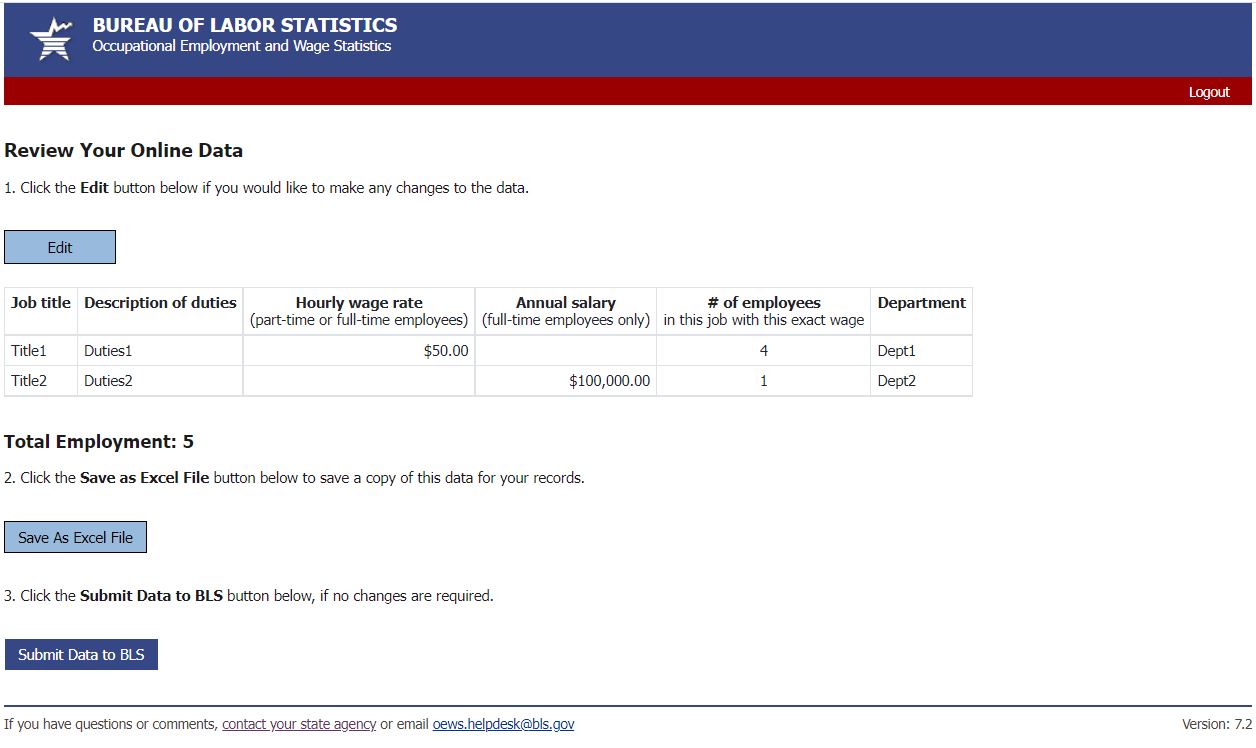Email oews.helpdesk@bls.gov link

[x=503, y=724]
